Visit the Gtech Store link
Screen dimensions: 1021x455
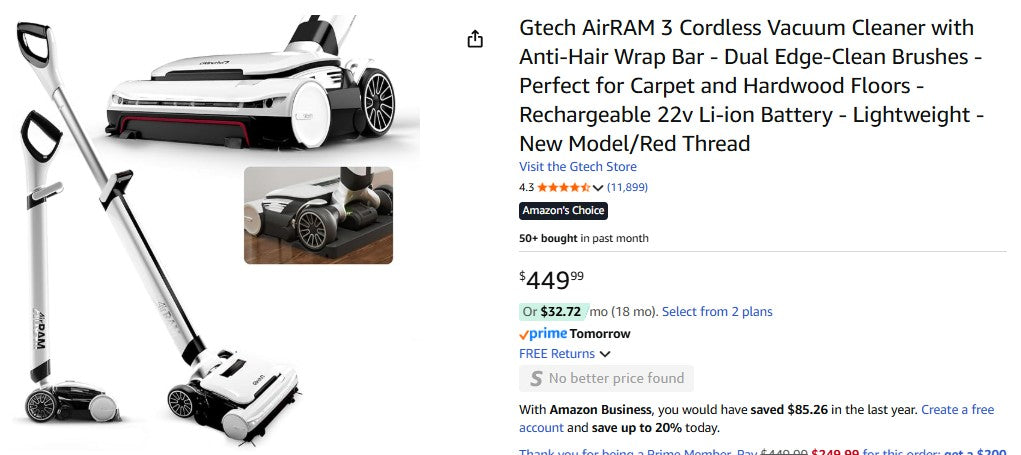point(577,167)
